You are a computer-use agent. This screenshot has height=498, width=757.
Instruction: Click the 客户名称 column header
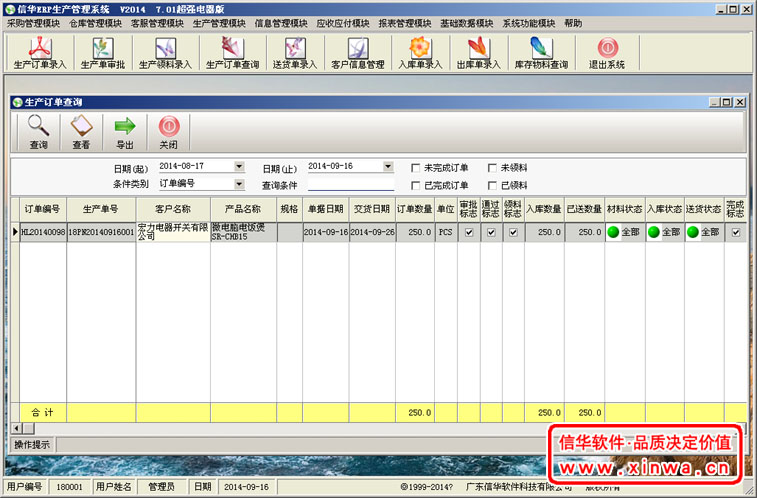coord(173,209)
